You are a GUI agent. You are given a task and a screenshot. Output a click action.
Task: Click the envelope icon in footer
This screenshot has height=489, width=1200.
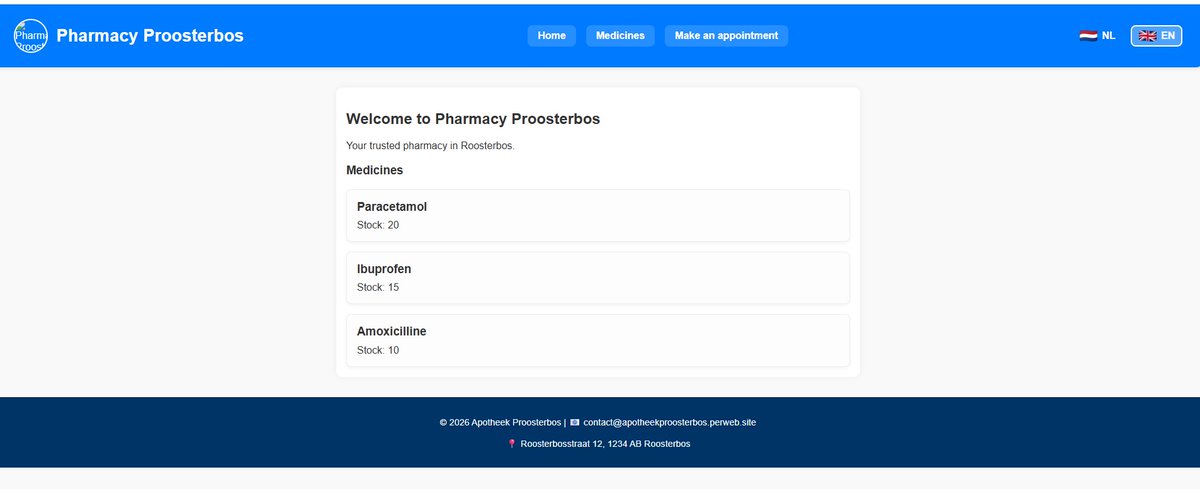[575, 422]
